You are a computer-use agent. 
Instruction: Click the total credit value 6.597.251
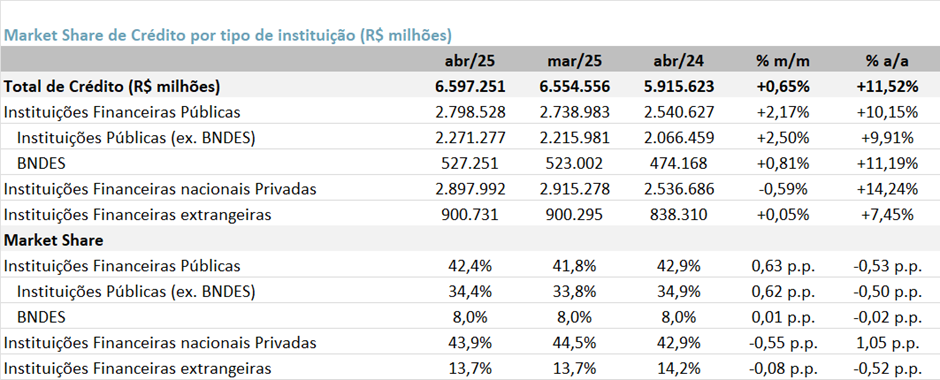pyautogui.click(x=471, y=87)
